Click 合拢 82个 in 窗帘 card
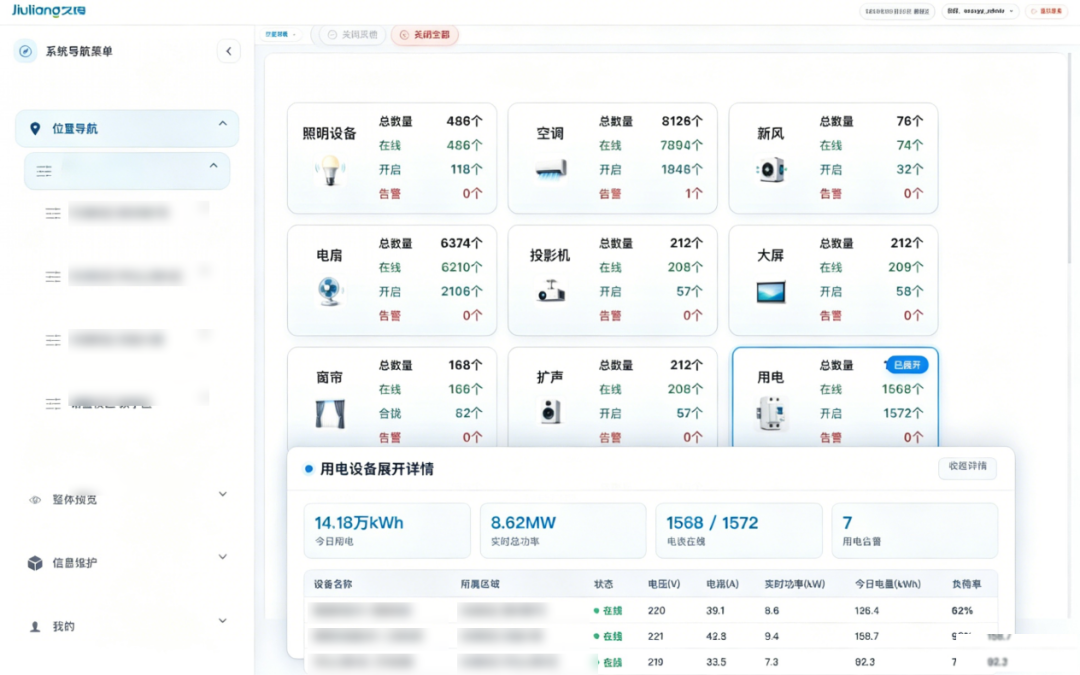The height and width of the screenshot is (675, 1080). (430, 413)
